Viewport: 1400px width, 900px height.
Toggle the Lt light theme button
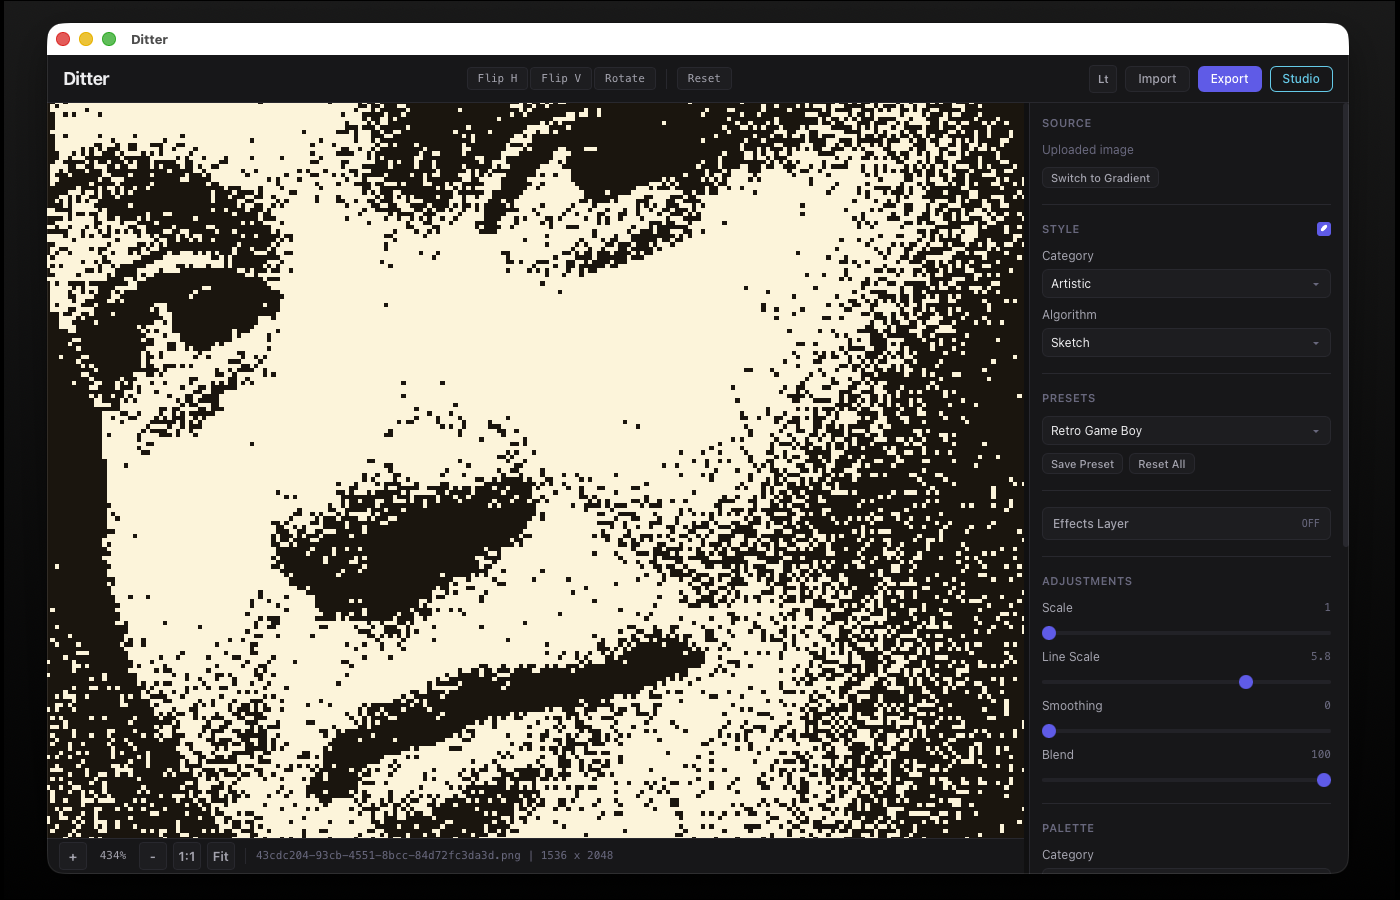pyautogui.click(x=1103, y=79)
